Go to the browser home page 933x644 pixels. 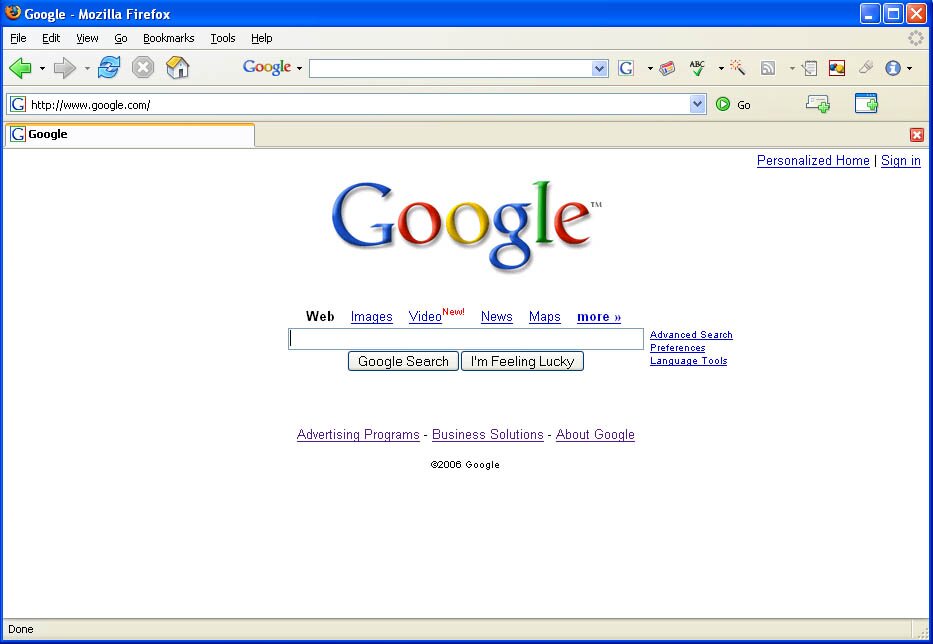(178, 68)
